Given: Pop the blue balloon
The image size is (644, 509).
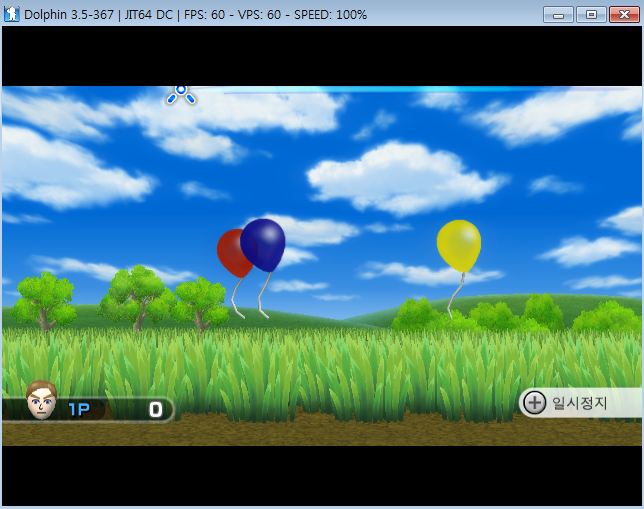Looking at the screenshot, I should (x=263, y=245).
